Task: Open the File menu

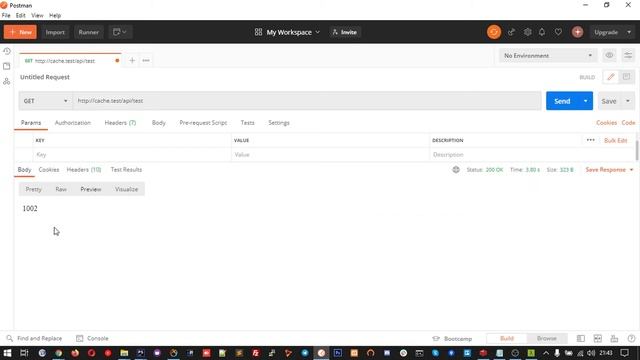Action: pos(6,15)
